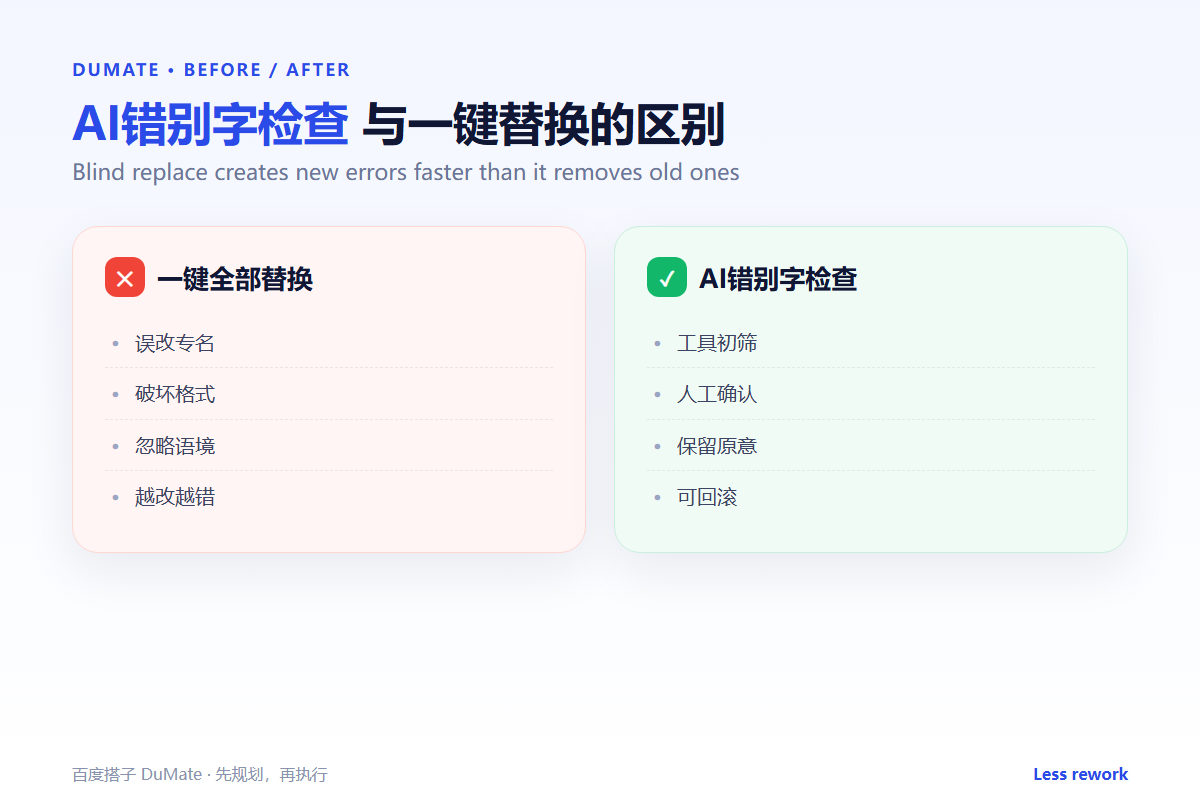Click the 百度搭子 DuMate footer text
The width and height of the screenshot is (1200, 800).
tap(200, 775)
